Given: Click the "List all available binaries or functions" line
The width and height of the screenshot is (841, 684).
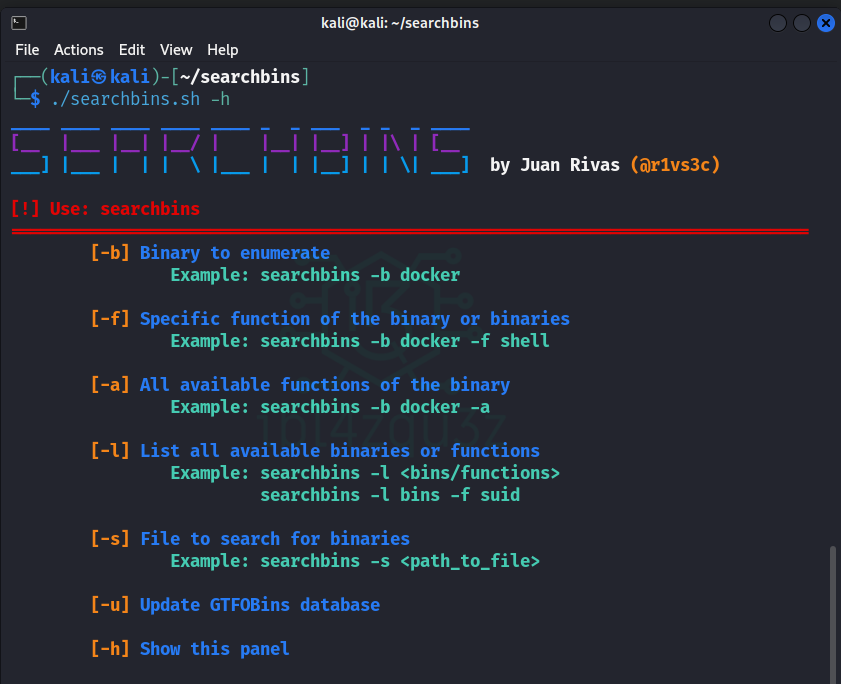Looking at the screenshot, I should 340,451.
